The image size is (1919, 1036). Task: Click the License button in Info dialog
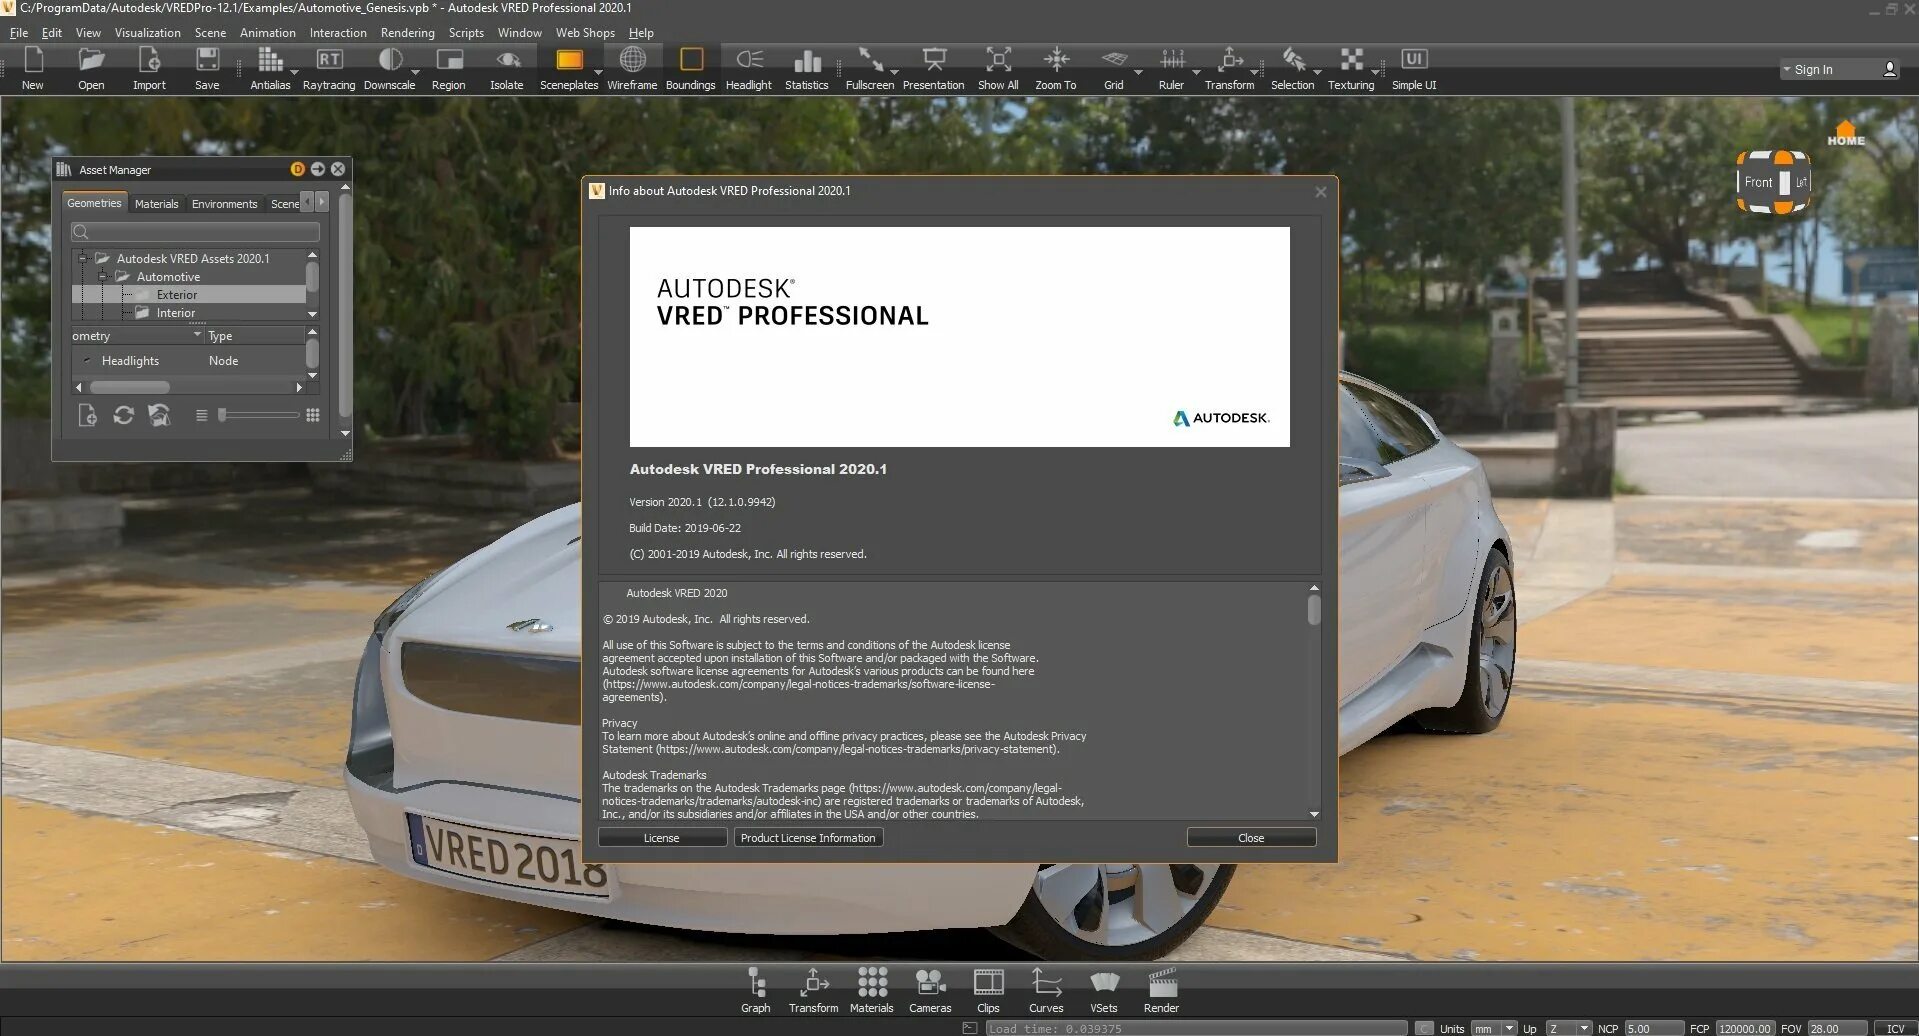662,838
